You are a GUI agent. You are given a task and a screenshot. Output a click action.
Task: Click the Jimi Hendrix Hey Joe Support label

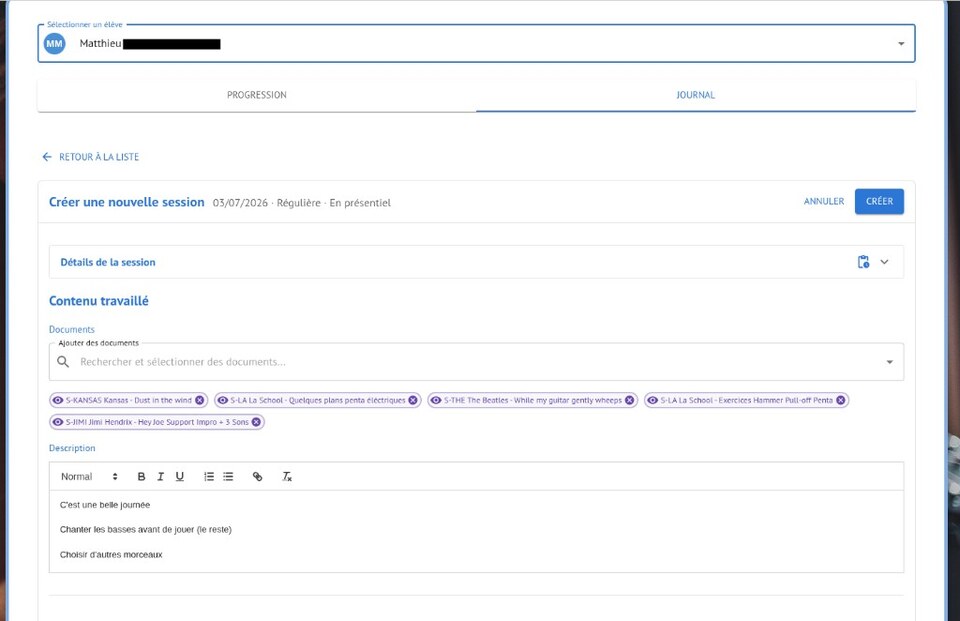pyautogui.click(x=157, y=422)
